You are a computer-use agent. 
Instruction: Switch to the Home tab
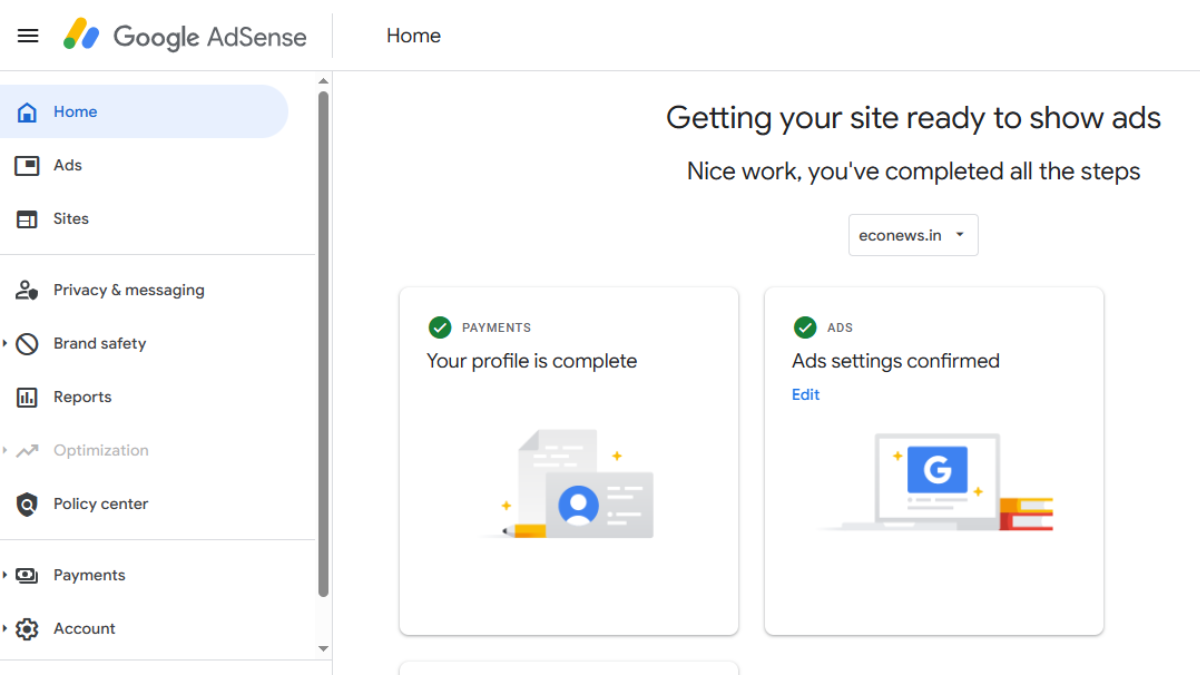tap(75, 111)
